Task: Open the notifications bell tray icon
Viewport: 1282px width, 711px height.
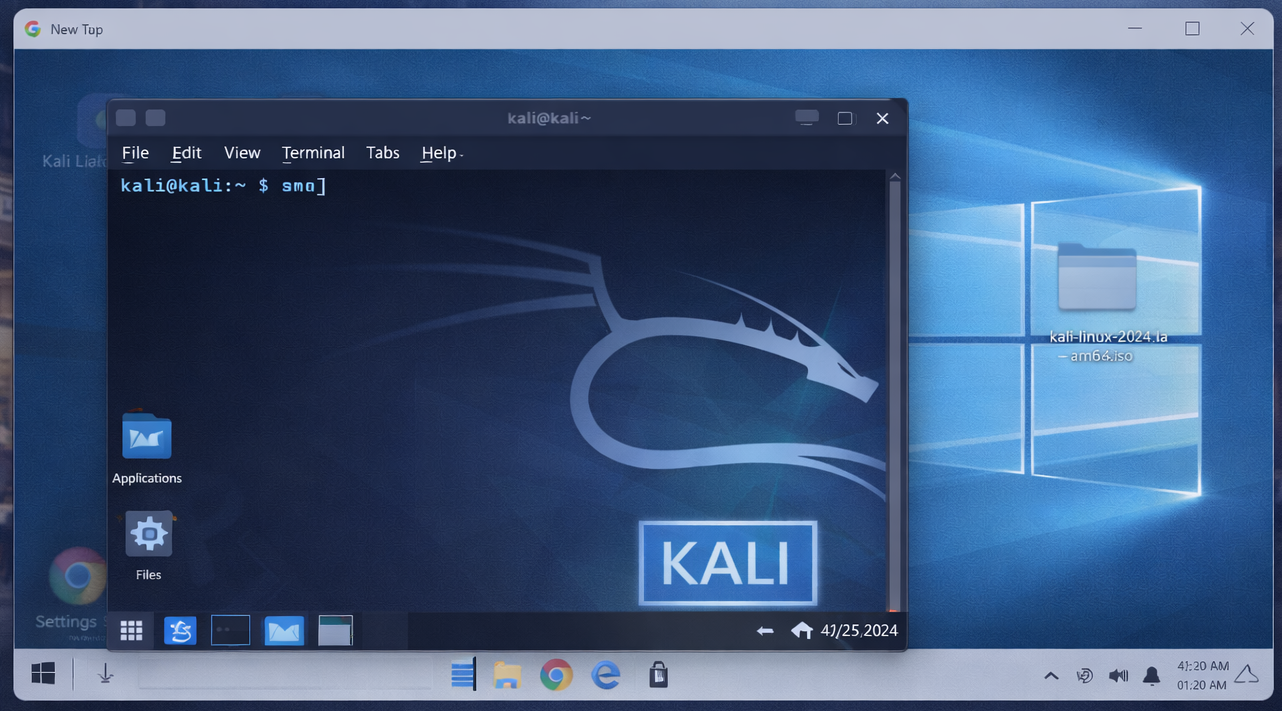Action: tap(1152, 677)
